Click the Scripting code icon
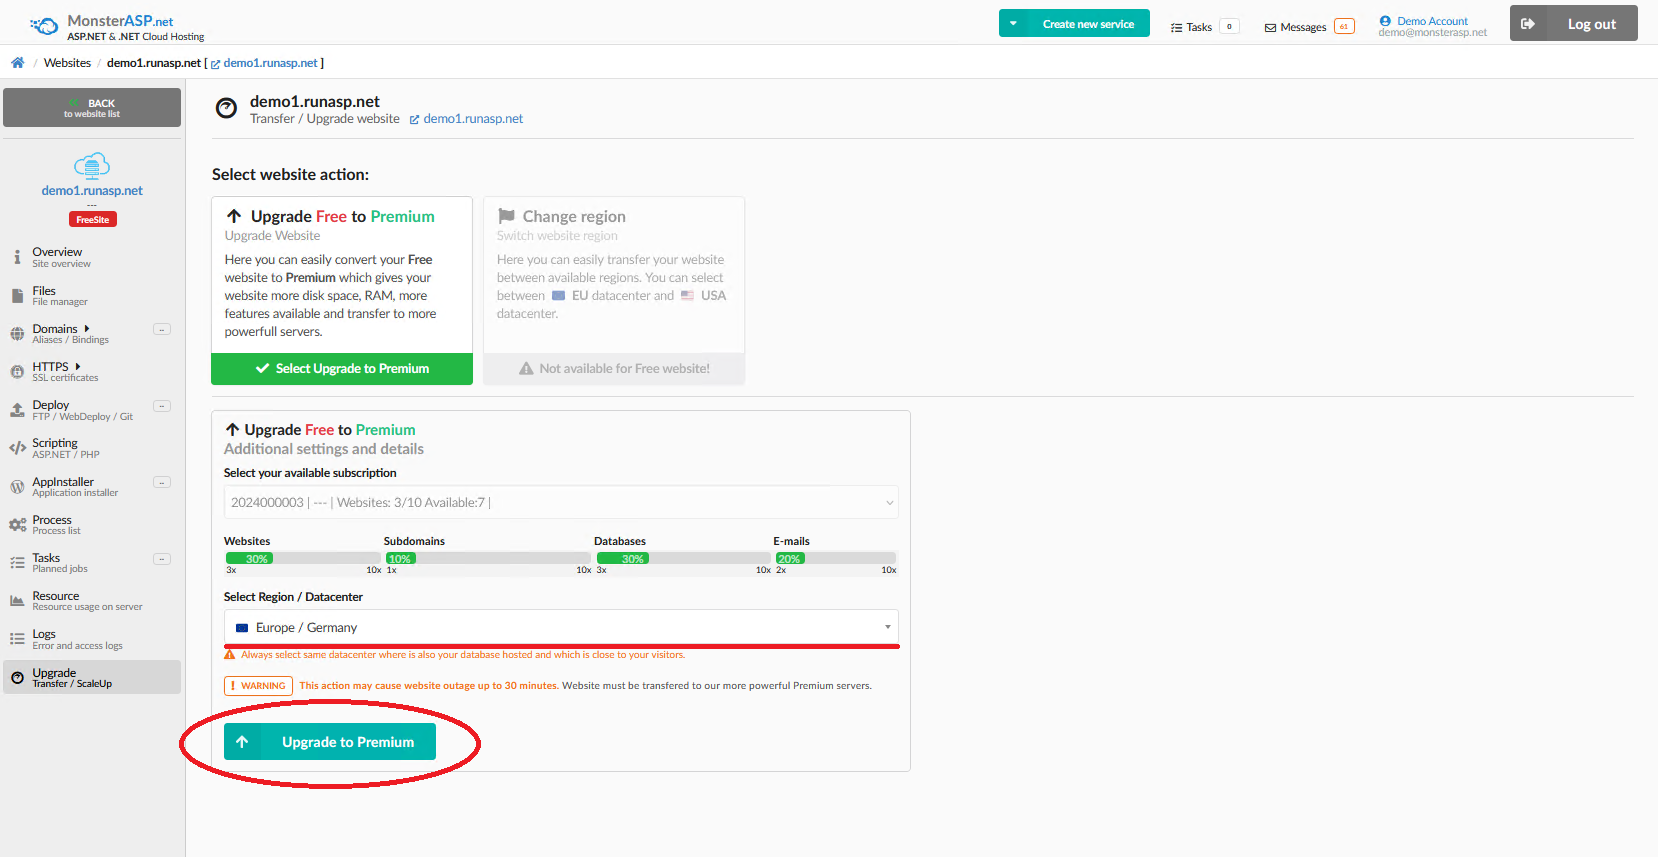Viewport: 1658px width, 857px height. [17, 448]
